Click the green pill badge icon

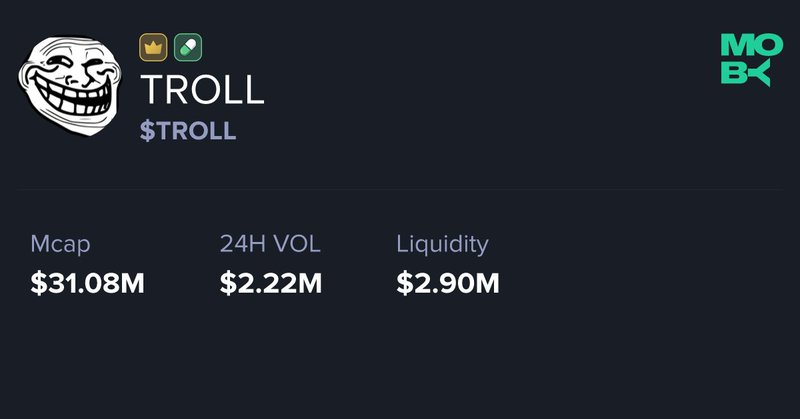[x=188, y=47]
